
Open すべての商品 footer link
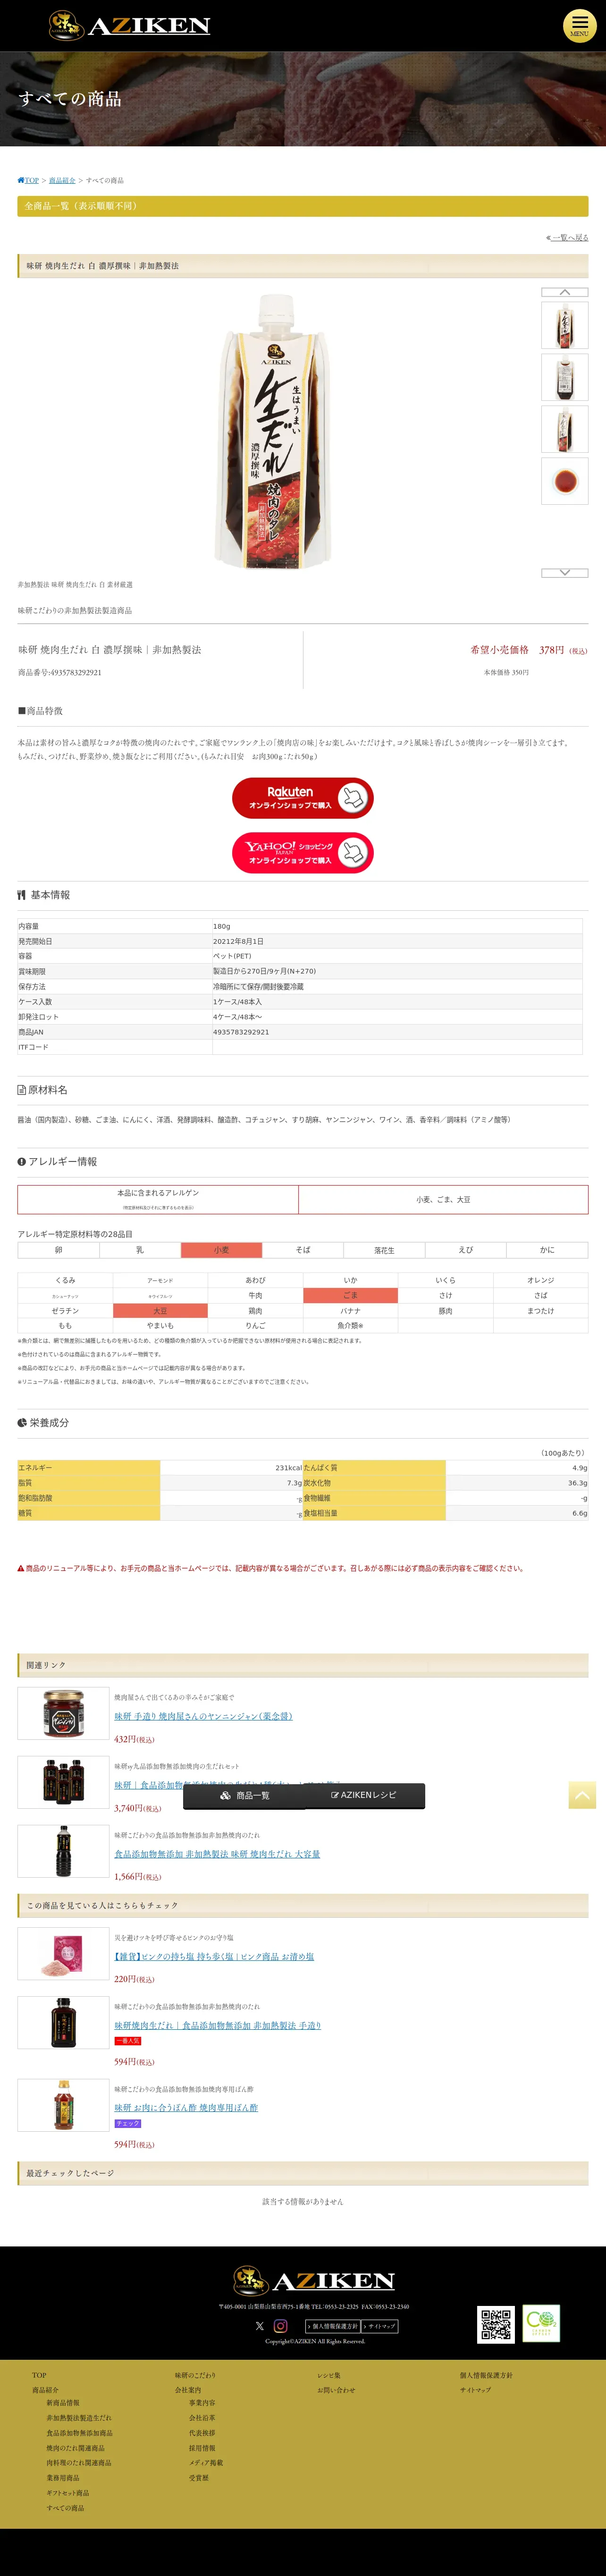click(65, 2508)
